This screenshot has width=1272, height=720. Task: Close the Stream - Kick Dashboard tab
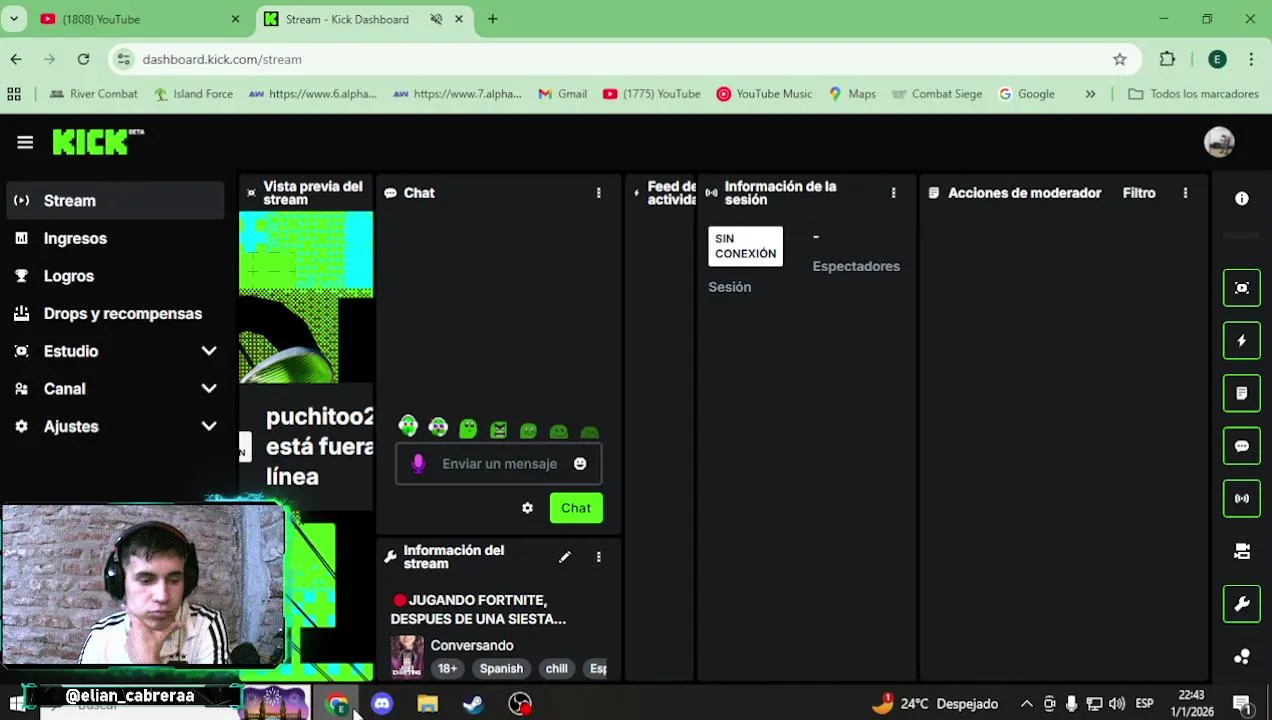pyautogui.click(x=460, y=19)
